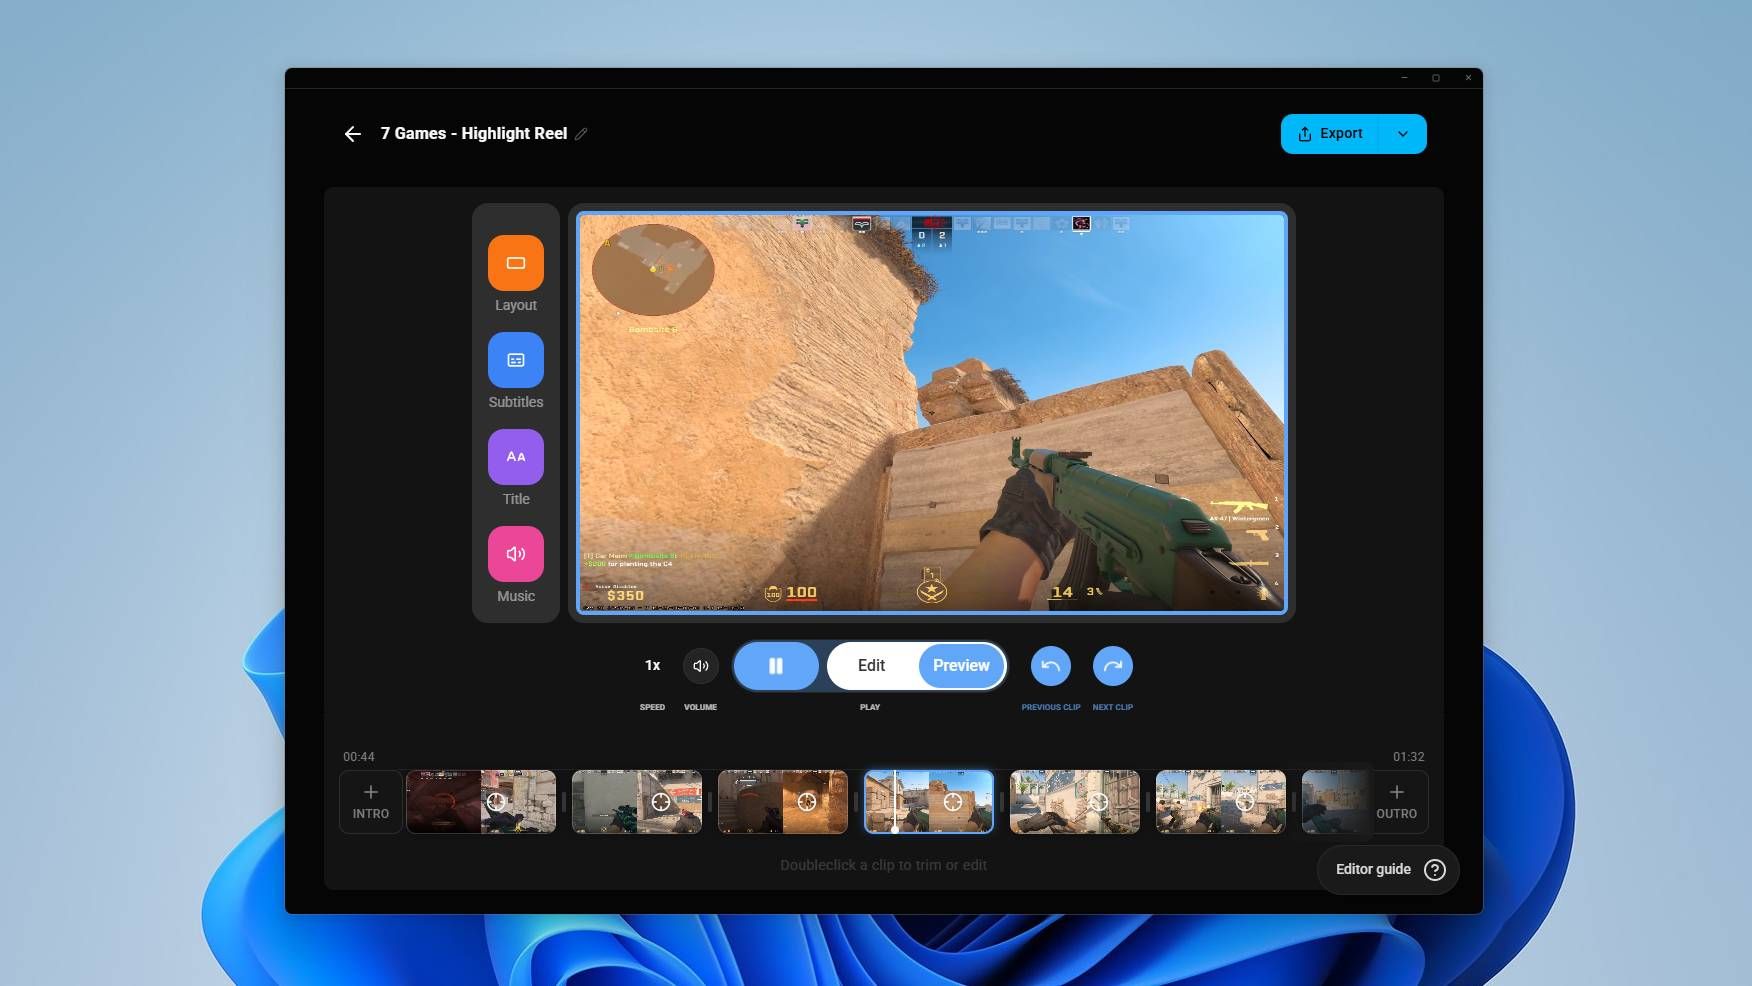Add an intro to the reel

(371, 801)
